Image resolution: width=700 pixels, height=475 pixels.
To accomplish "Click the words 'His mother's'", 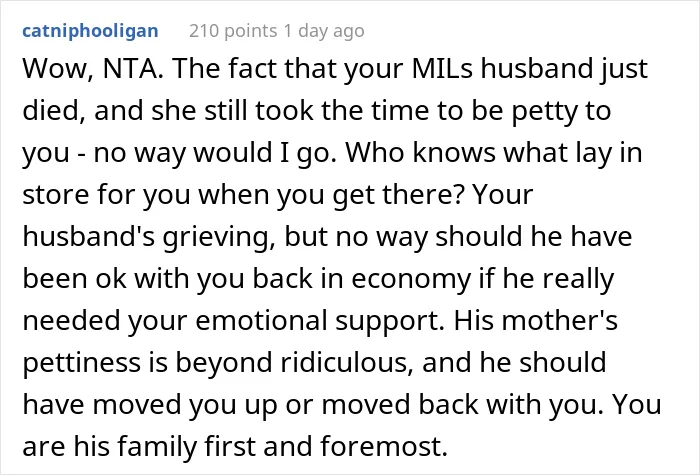I will [536, 321].
